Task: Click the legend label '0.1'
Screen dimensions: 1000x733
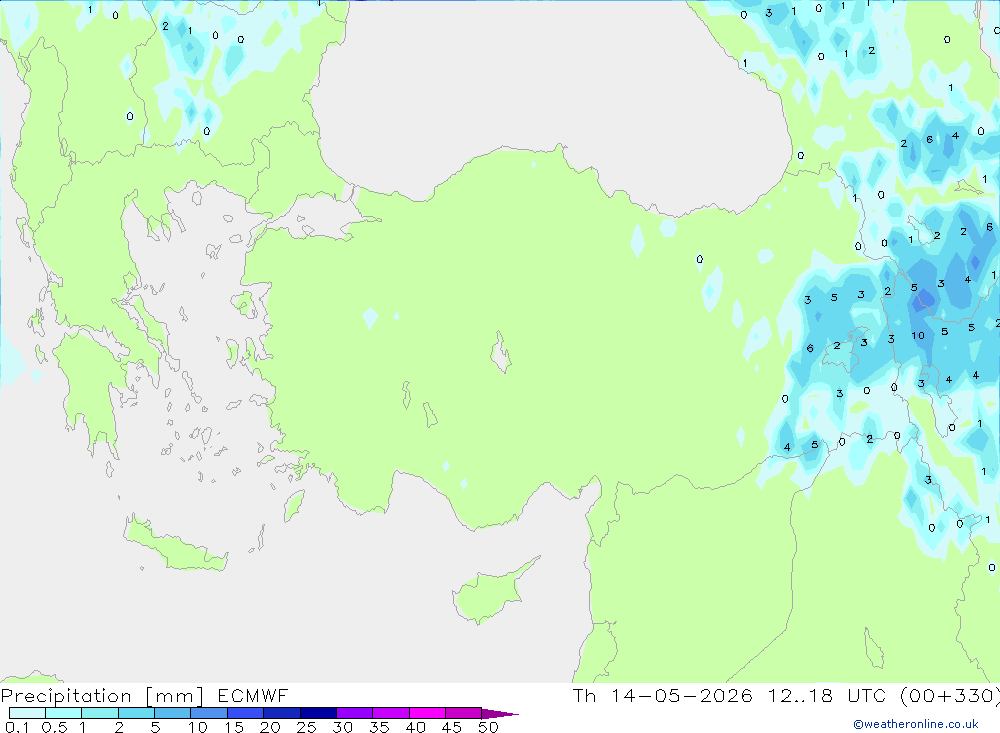Action: [17, 727]
